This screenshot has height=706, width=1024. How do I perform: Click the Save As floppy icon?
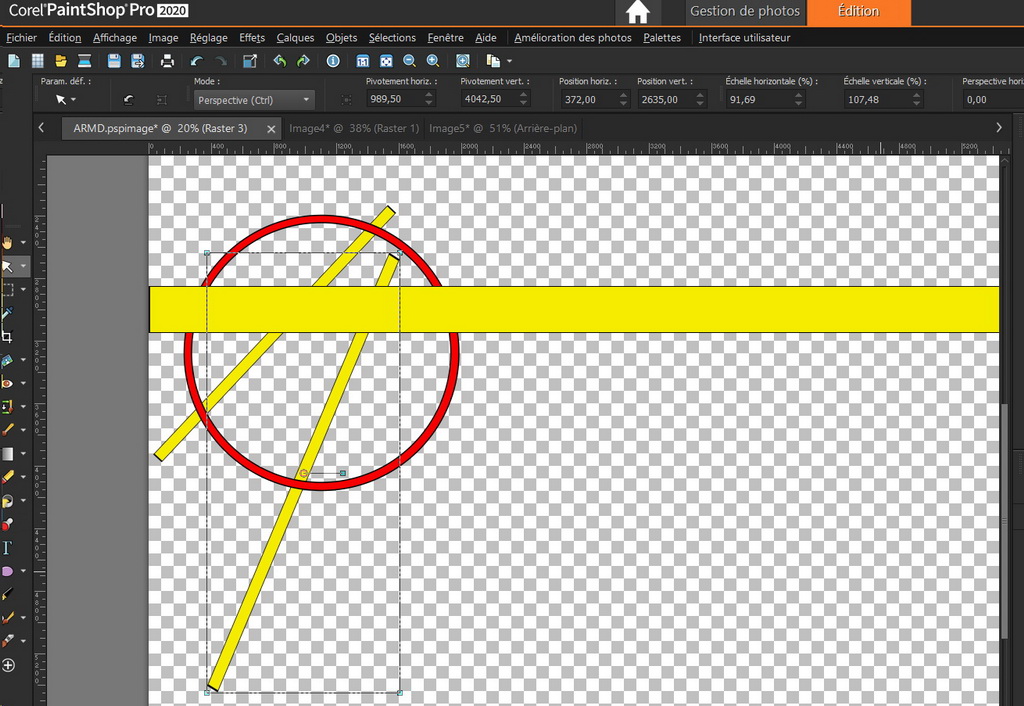[137, 61]
